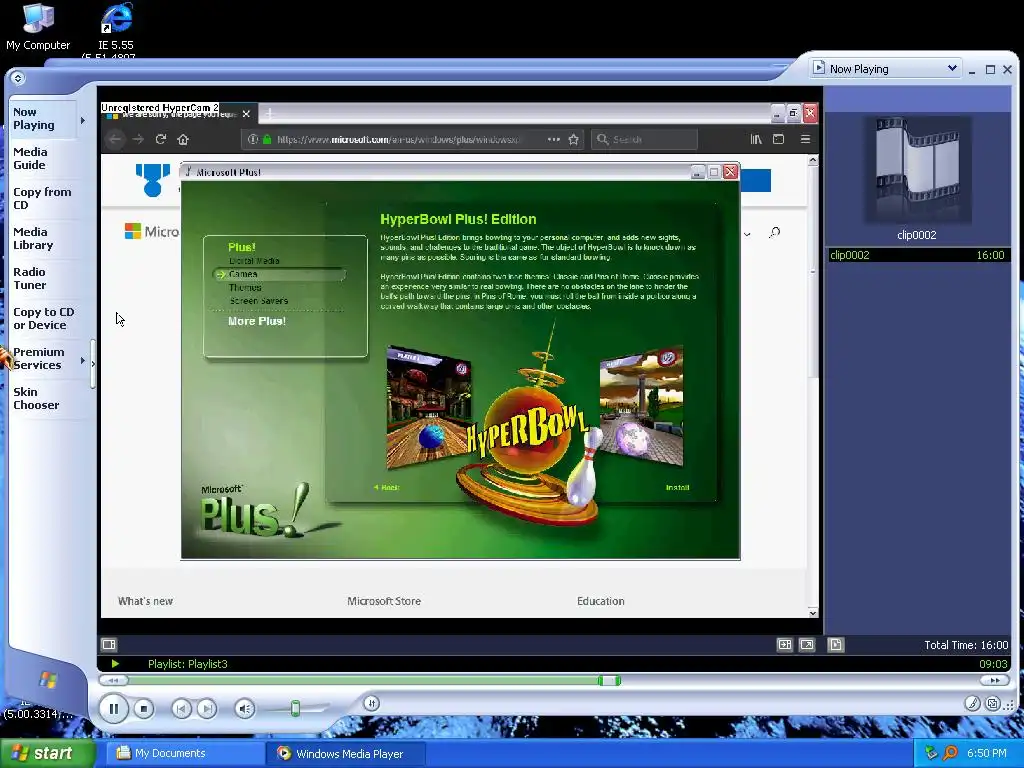Click the Back link in HyperBowl page
The width and height of the screenshot is (1024, 768).
tap(387, 487)
